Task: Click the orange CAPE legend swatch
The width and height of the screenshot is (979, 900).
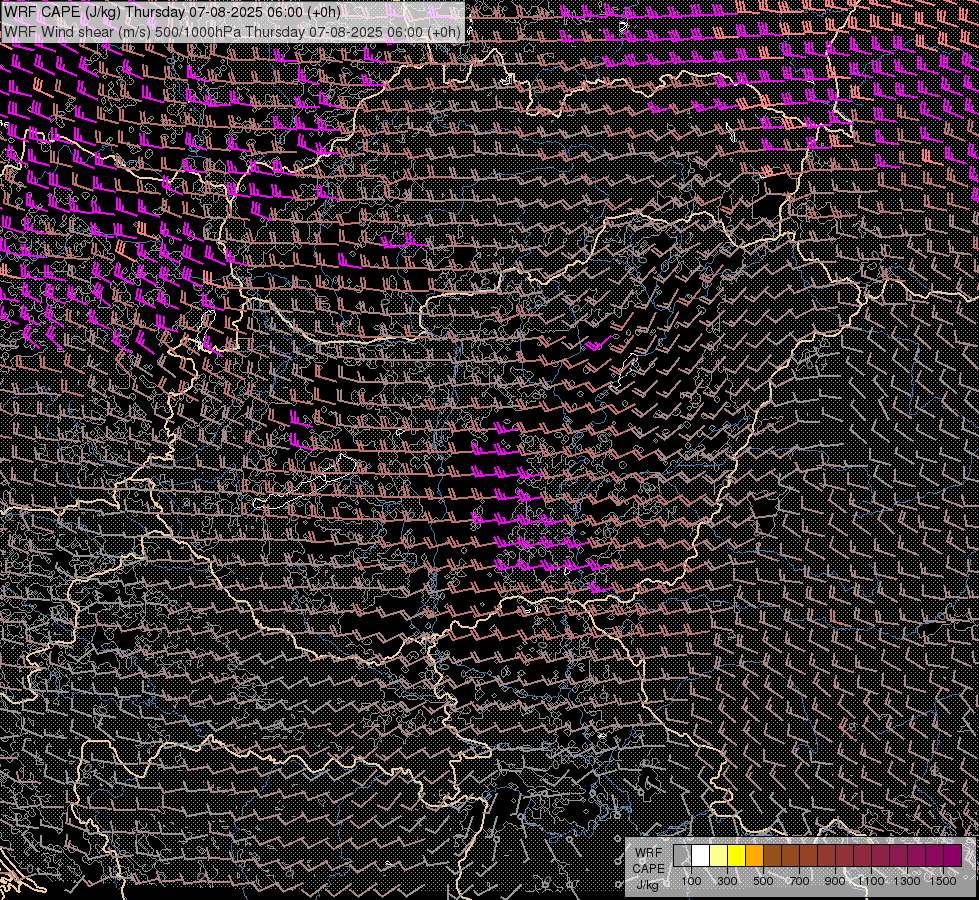Action: (754, 856)
